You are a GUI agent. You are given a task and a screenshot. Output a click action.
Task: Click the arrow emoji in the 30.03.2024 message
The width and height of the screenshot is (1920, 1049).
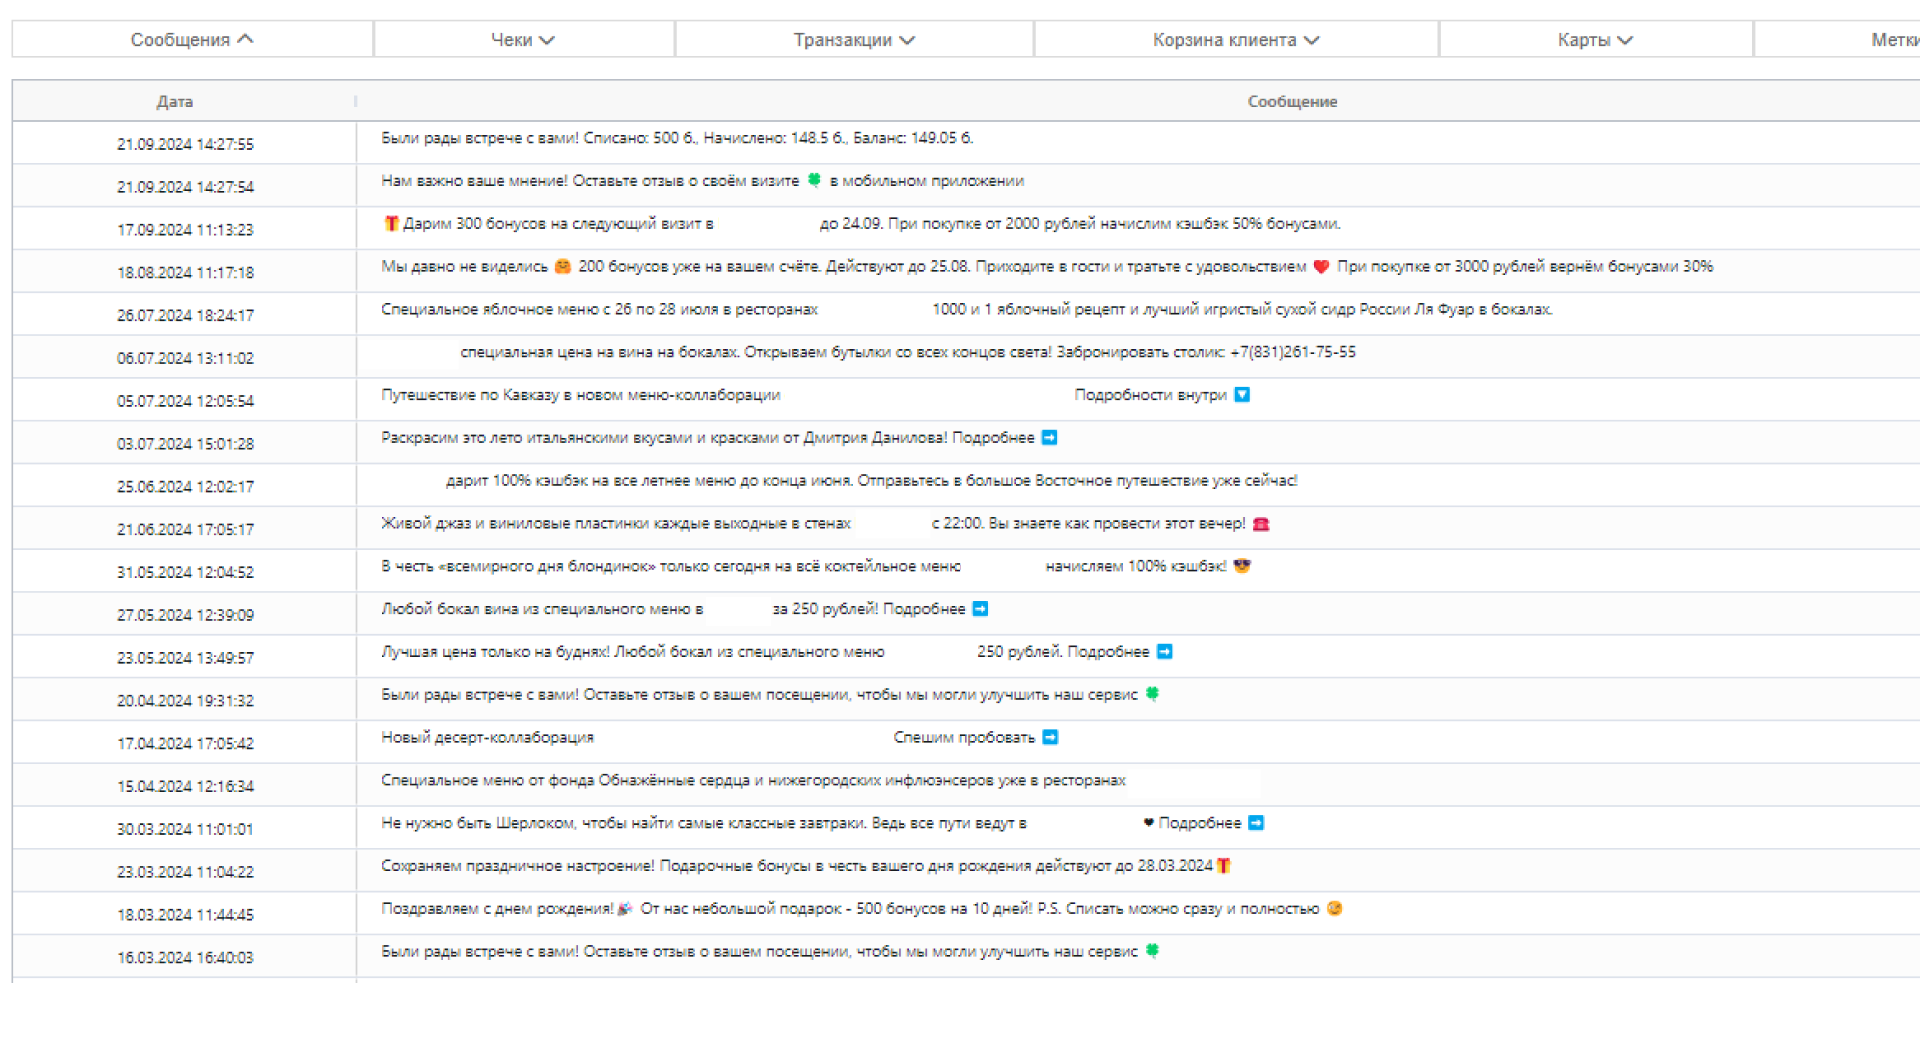1256,823
